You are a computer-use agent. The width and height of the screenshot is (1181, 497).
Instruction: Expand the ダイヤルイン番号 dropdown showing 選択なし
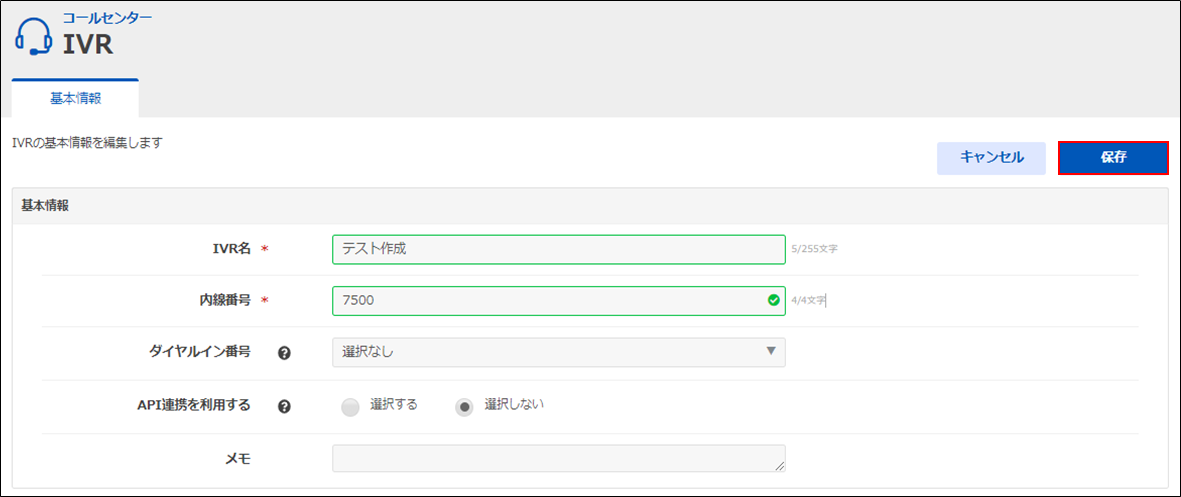tap(558, 352)
